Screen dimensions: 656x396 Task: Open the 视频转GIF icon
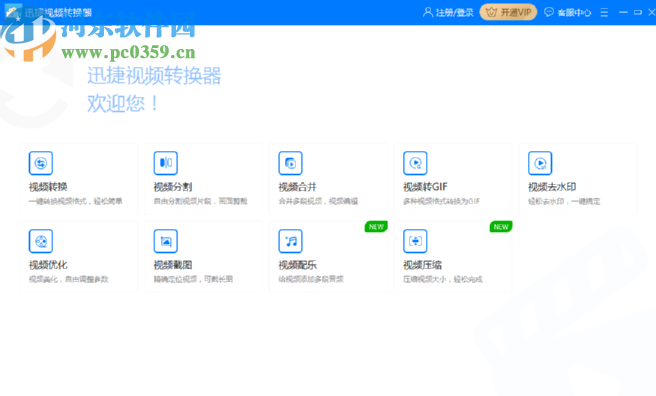click(415, 163)
